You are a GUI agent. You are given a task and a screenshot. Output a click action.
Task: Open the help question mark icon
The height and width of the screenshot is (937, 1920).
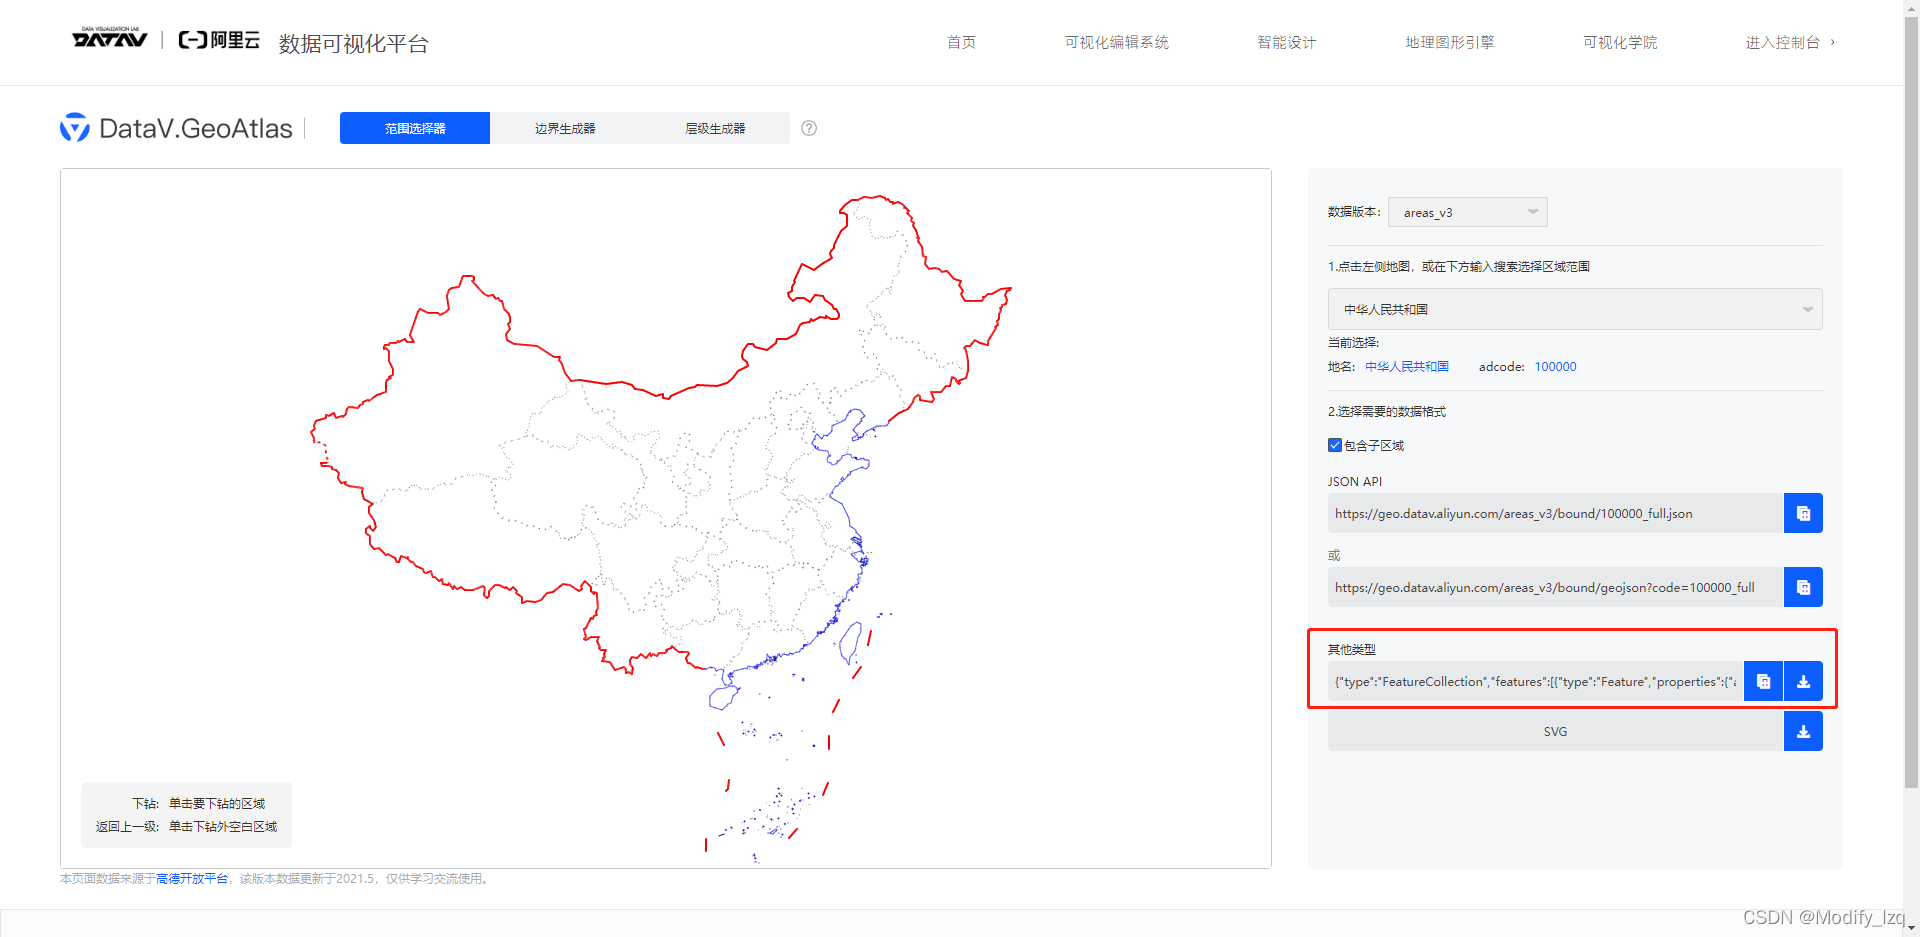click(x=808, y=128)
